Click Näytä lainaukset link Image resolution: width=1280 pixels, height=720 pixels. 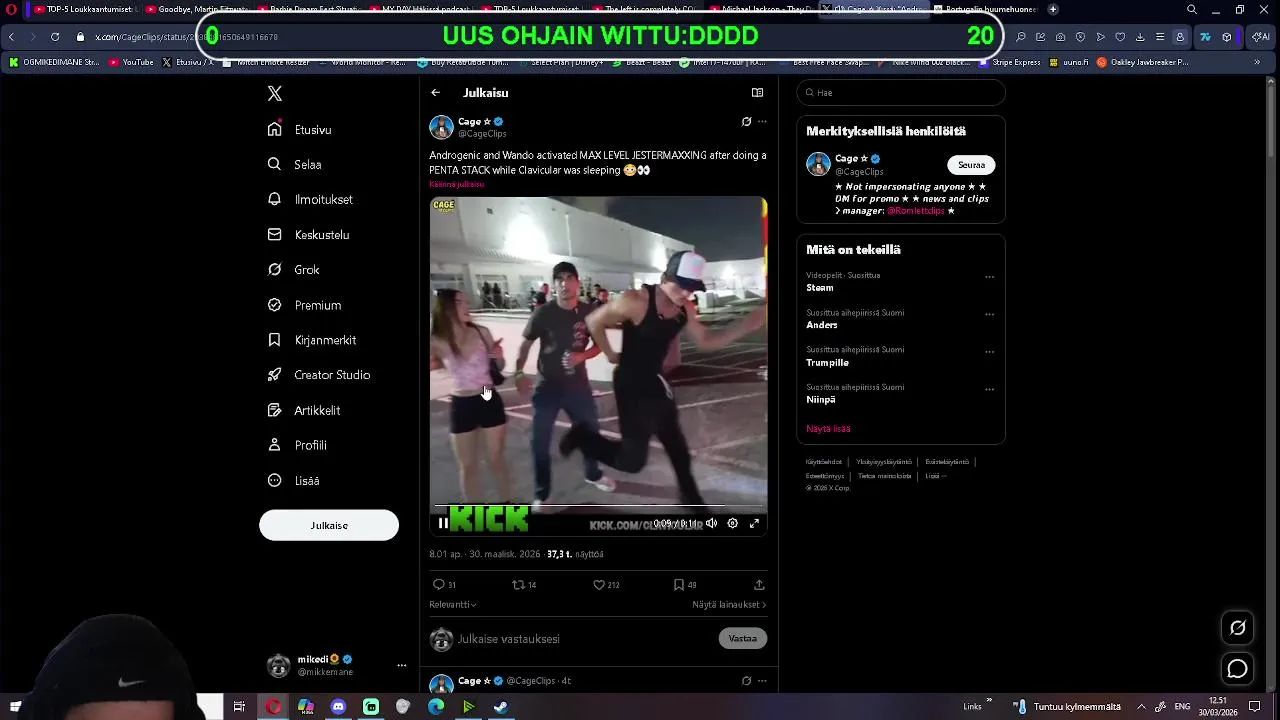pos(729,605)
